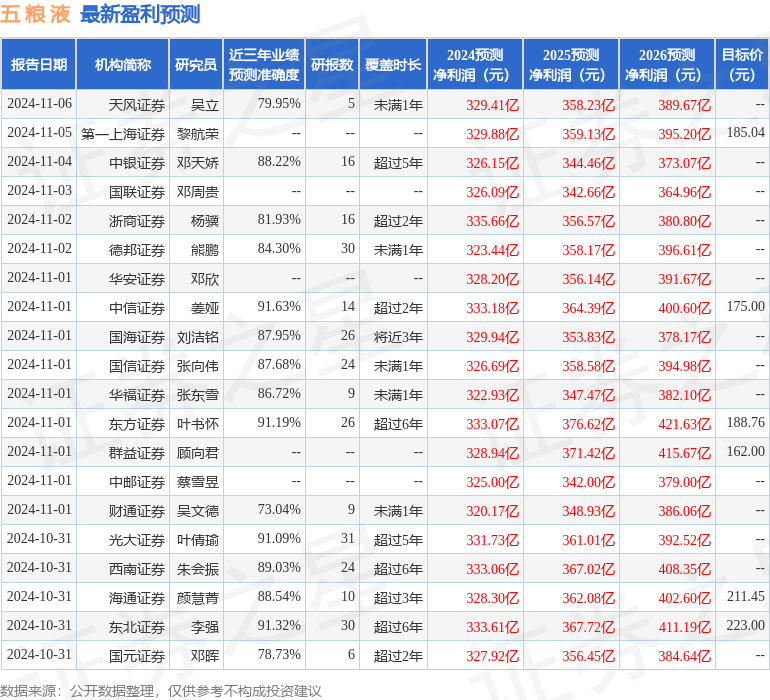Click analyst name 颜慧菁

click(198, 598)
